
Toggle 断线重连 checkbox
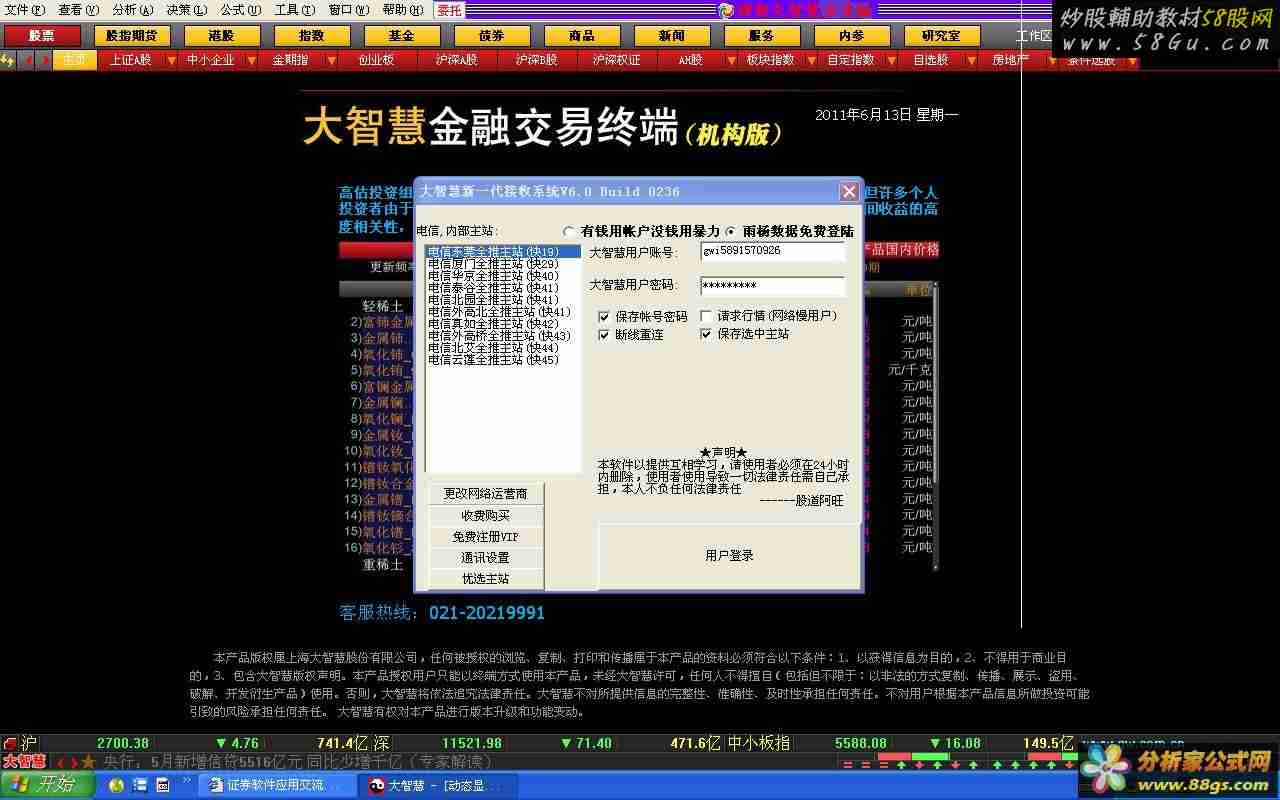pyautogui.click(x=604, y=334)
